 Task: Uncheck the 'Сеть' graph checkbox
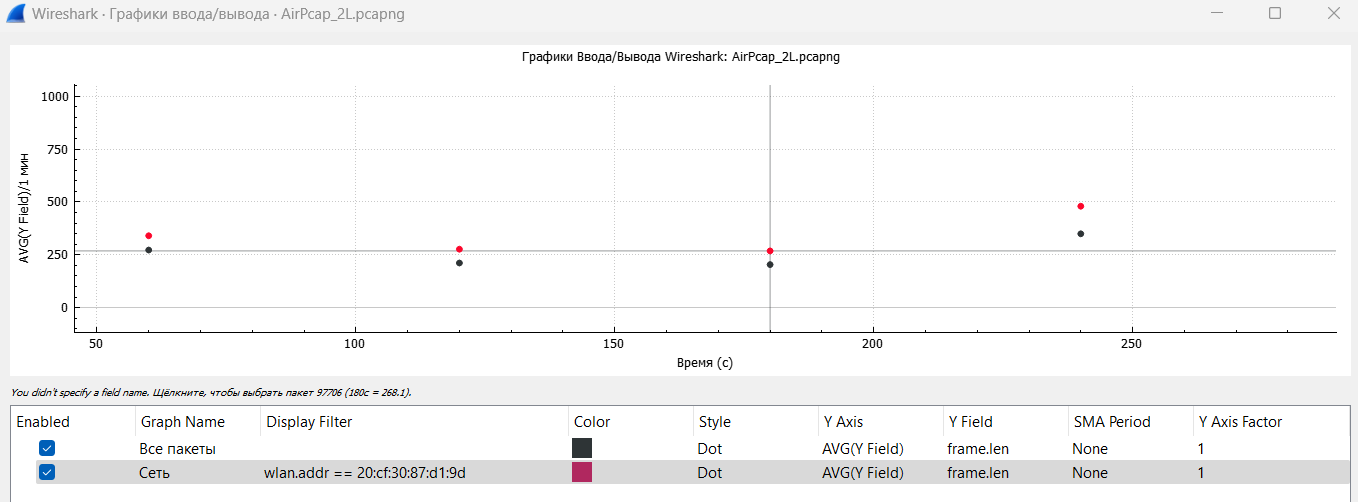(x=47, y=472)
